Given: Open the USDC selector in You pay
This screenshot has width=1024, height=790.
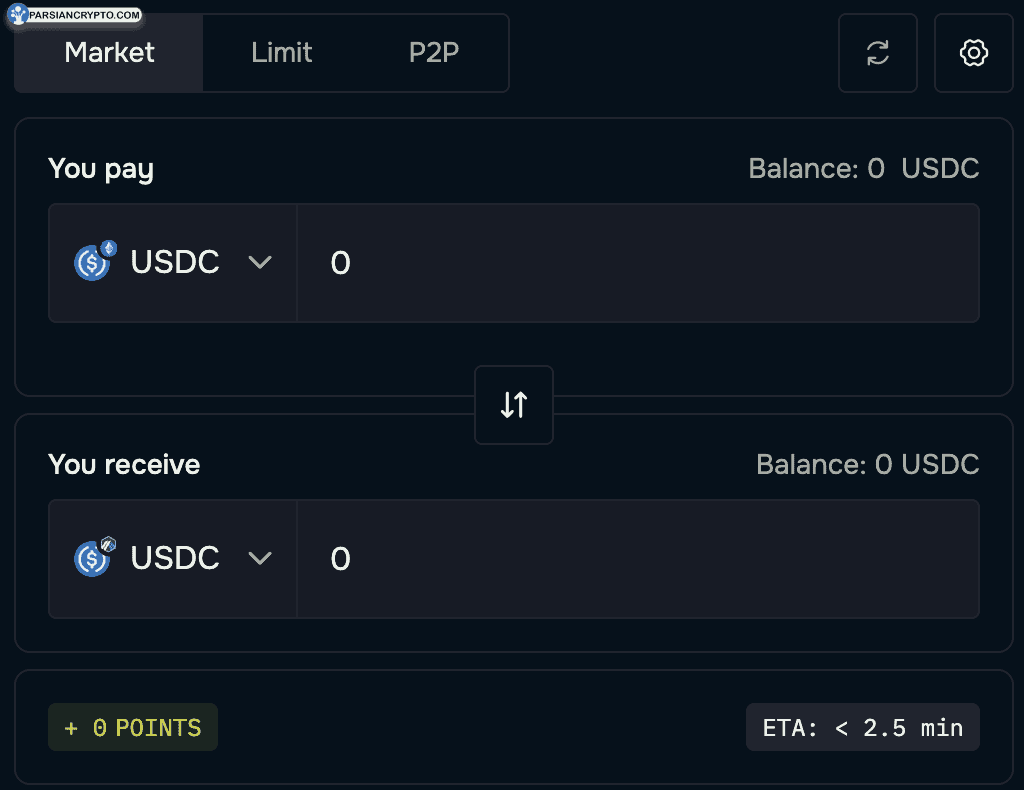Looking at the screenshot, I should (x=173, y=263).
